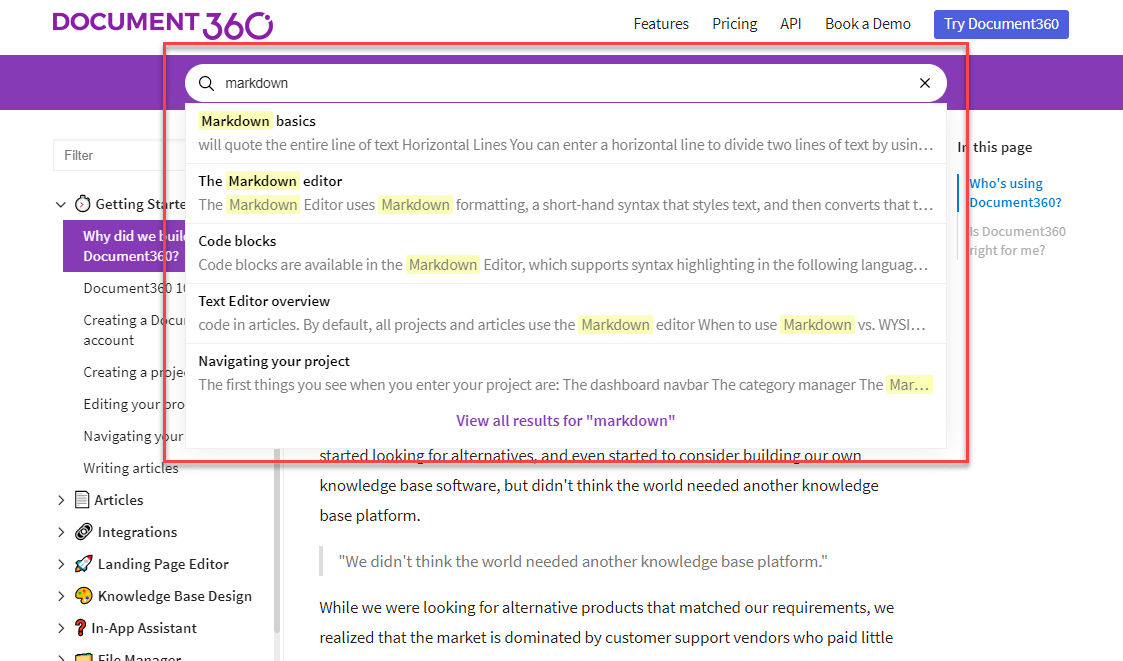Image resolution: width=1123 pixels, height=661 pixels.
Task: Expand the Articles section
Action: 62,499
